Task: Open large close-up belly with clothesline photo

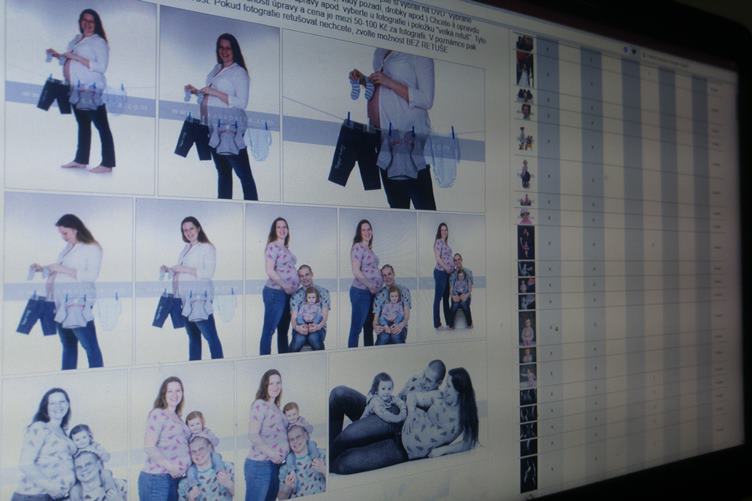Action: [x=385, y=121]
